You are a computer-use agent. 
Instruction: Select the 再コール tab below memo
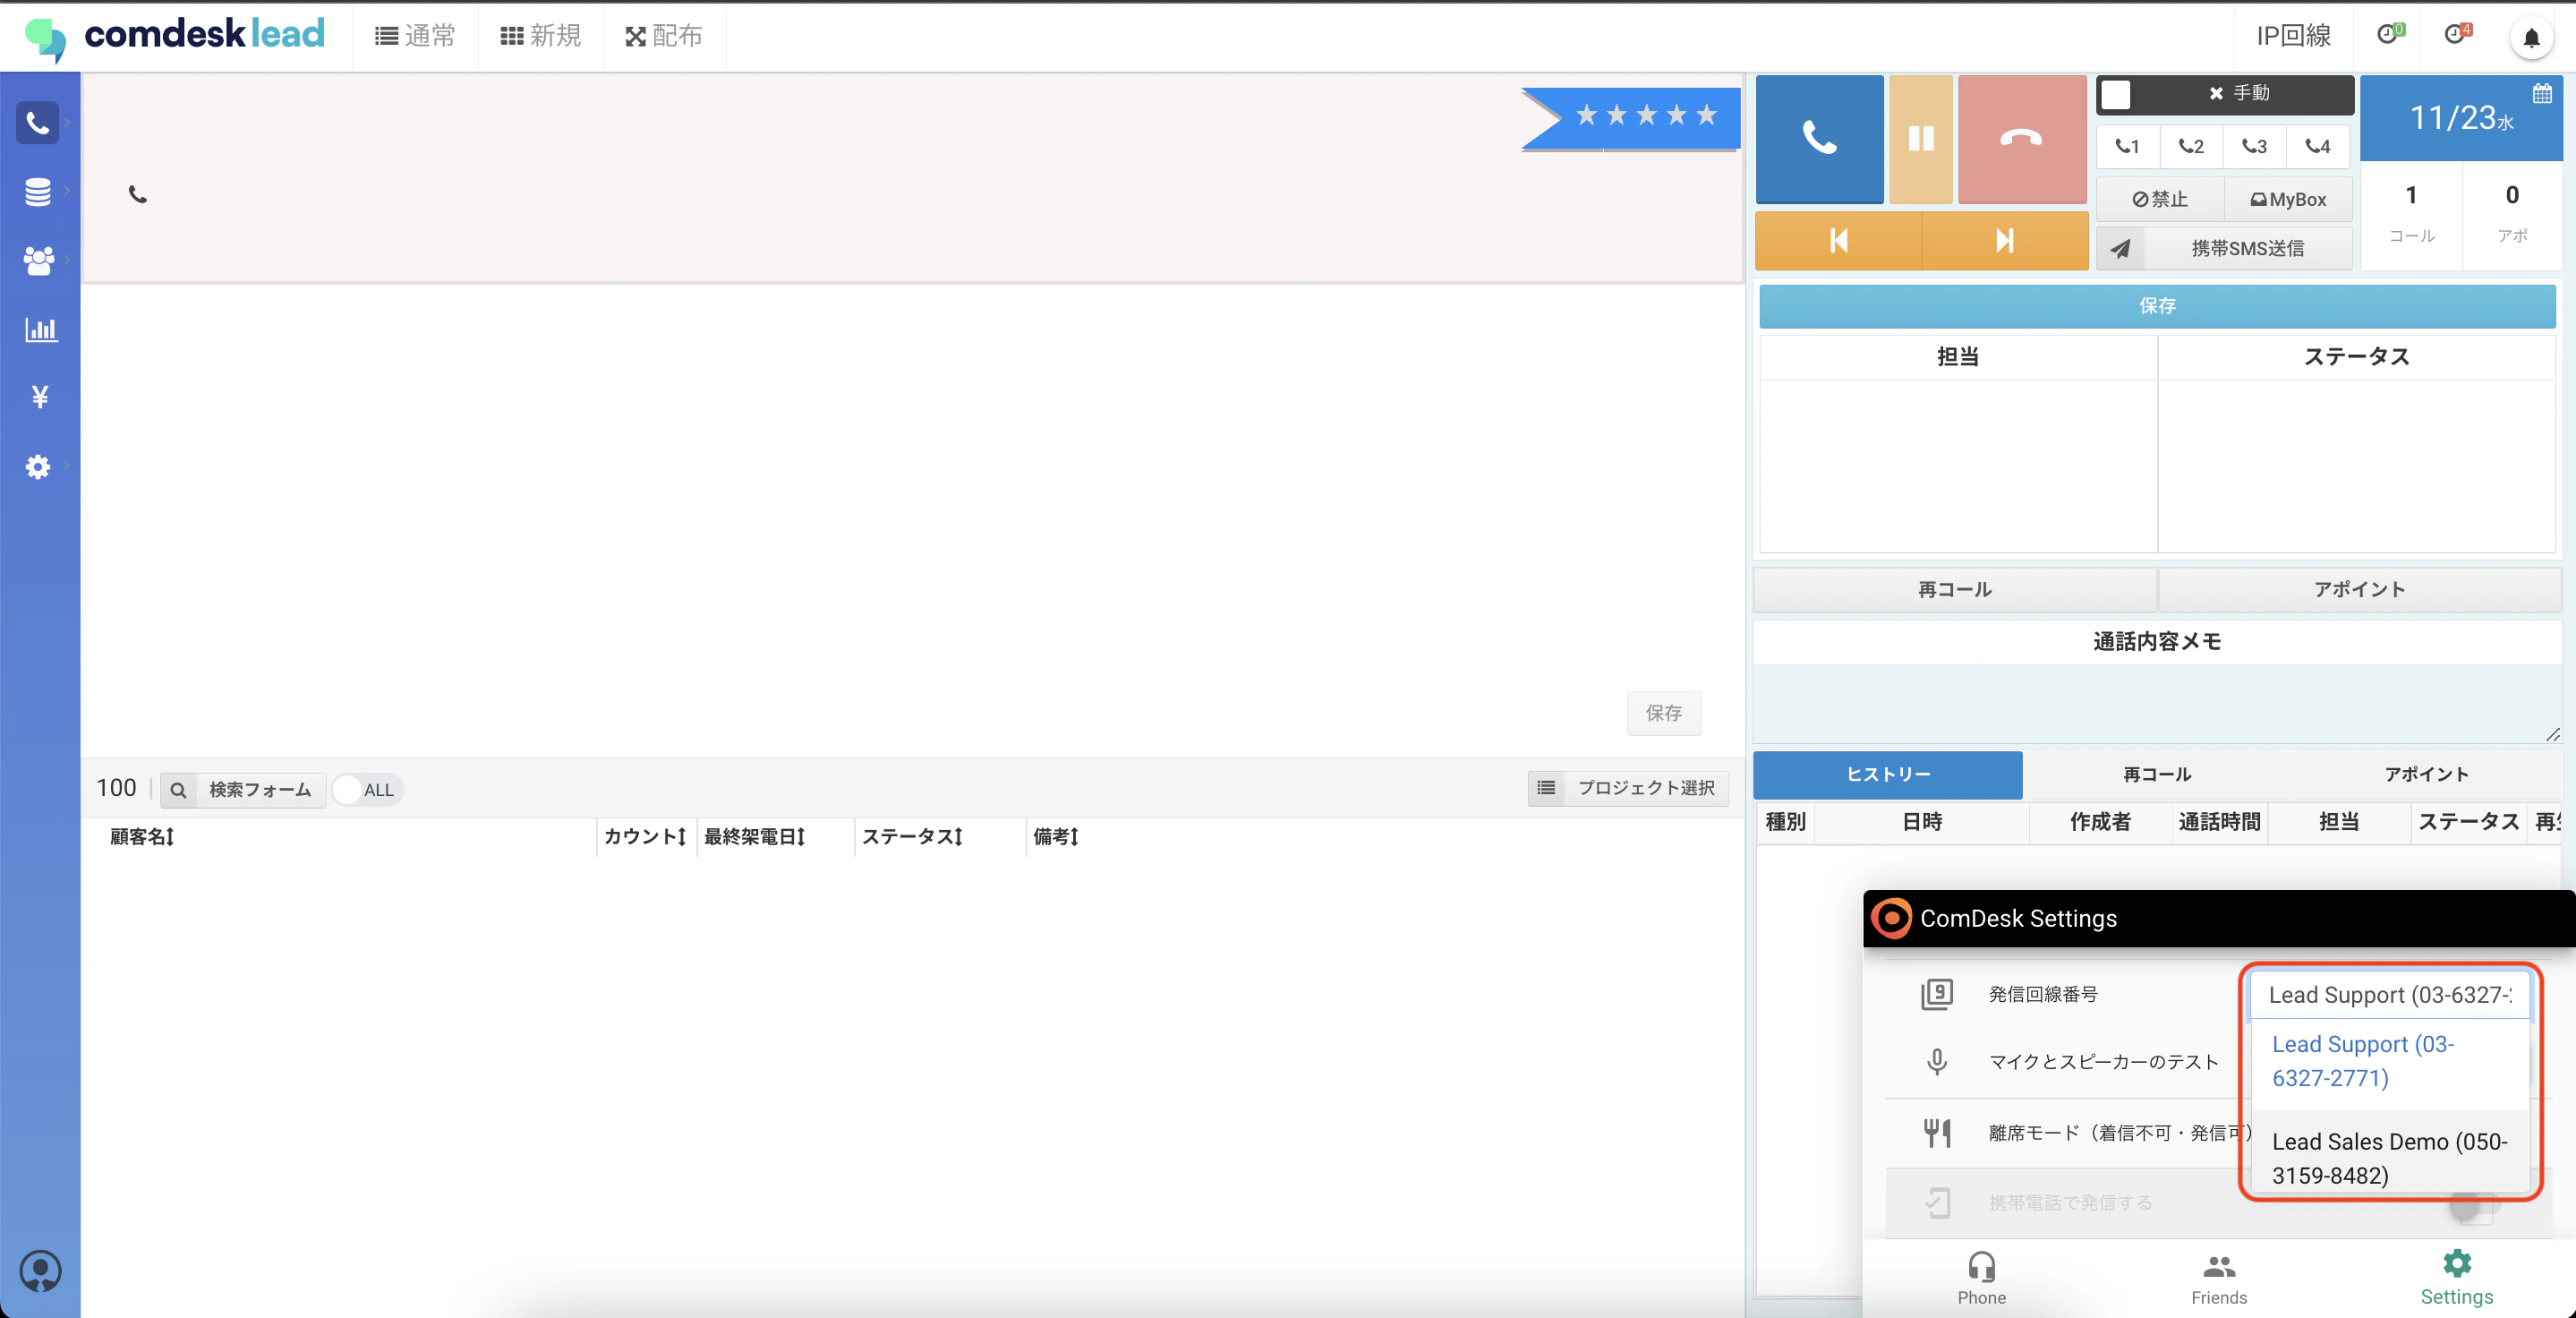tap(2157, 775)
